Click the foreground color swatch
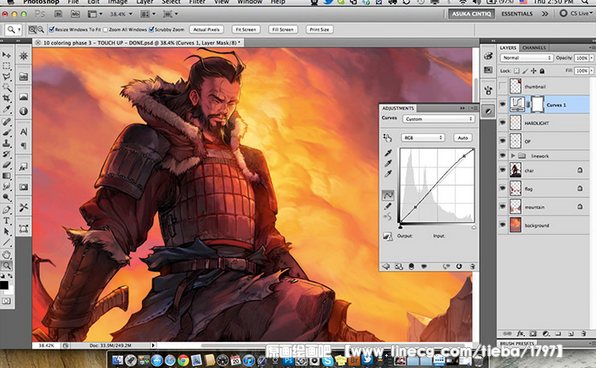The image size is (596, 368). pyautogui.click(x=4, y=285)
